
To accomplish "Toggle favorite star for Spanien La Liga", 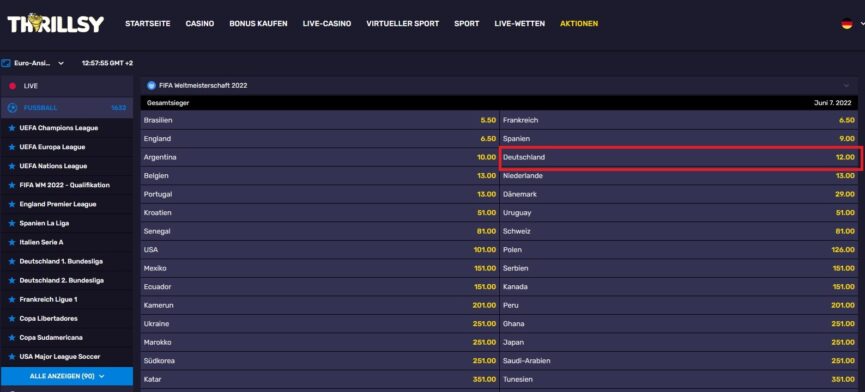I will (x=12, y=223).
